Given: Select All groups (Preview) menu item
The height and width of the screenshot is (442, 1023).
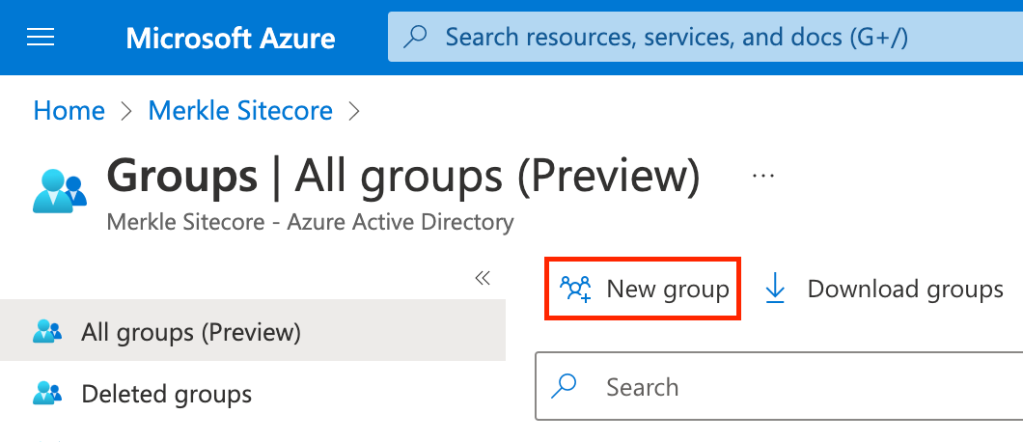Looking at the screenshot, I should tap(252, 331).
